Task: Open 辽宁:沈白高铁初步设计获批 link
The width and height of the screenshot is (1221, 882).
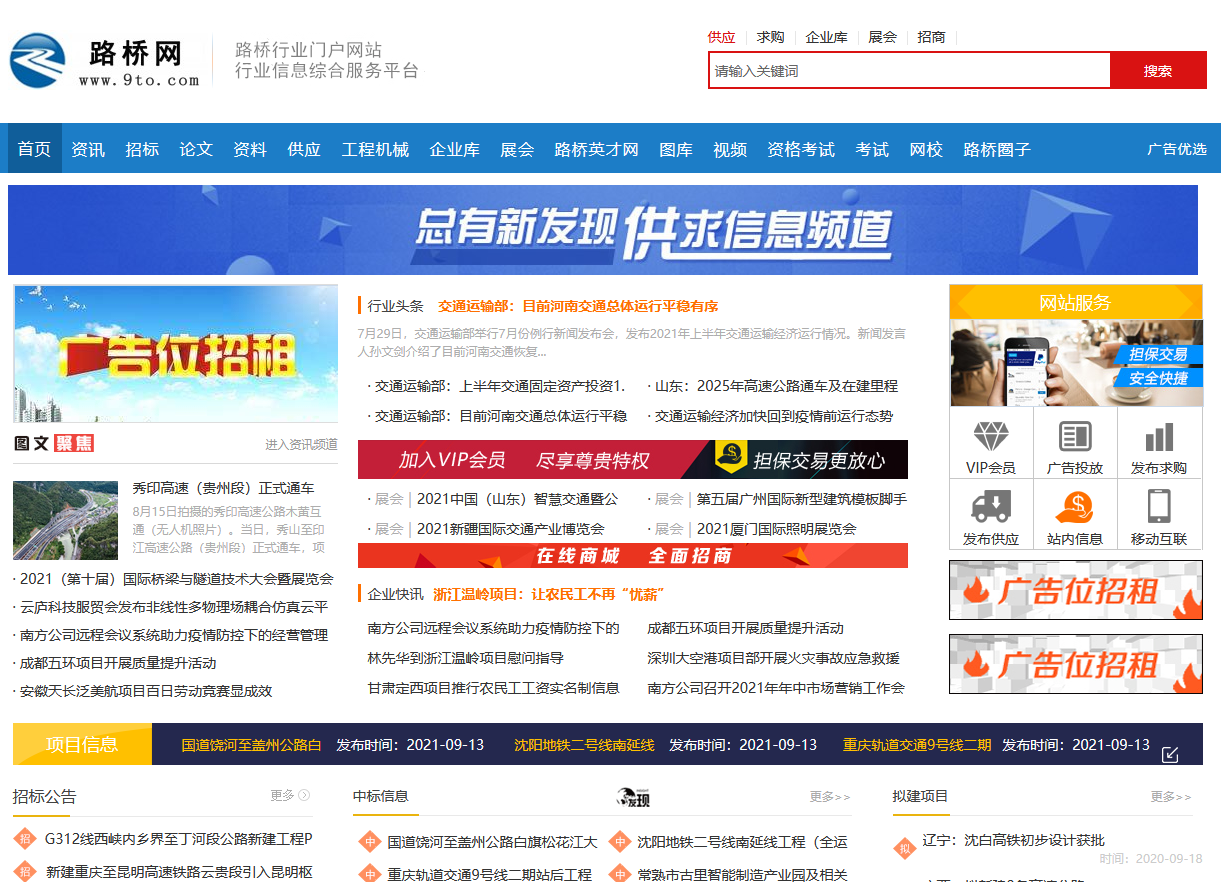Action: click(1015, 840)
